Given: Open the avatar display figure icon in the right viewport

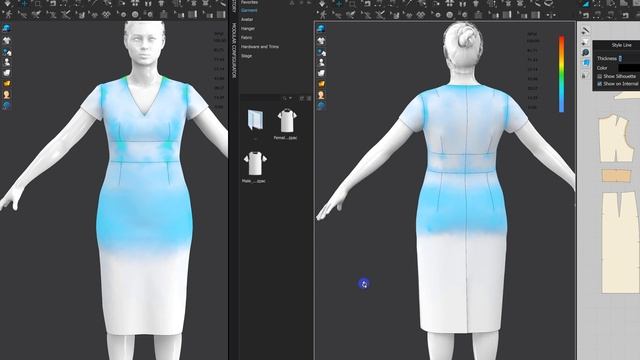Looking at the screenshot, I should coord(321,62).
